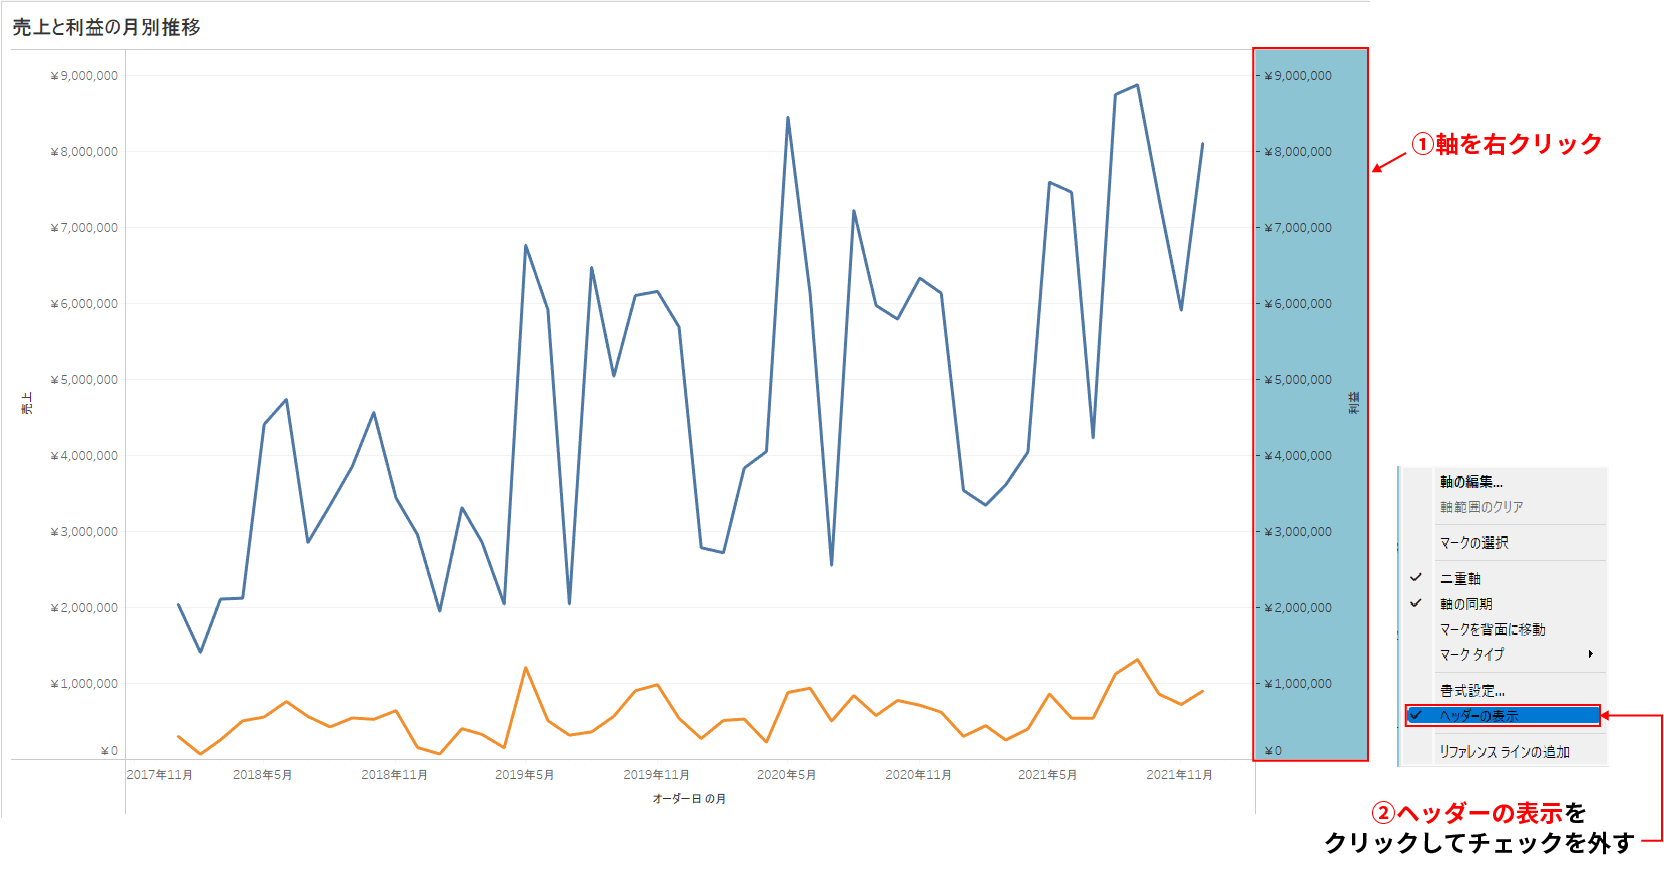The image size is (1664, 877).
Task: Click ¥8,000,000 label on left 売上 axis
Action: 84,152
